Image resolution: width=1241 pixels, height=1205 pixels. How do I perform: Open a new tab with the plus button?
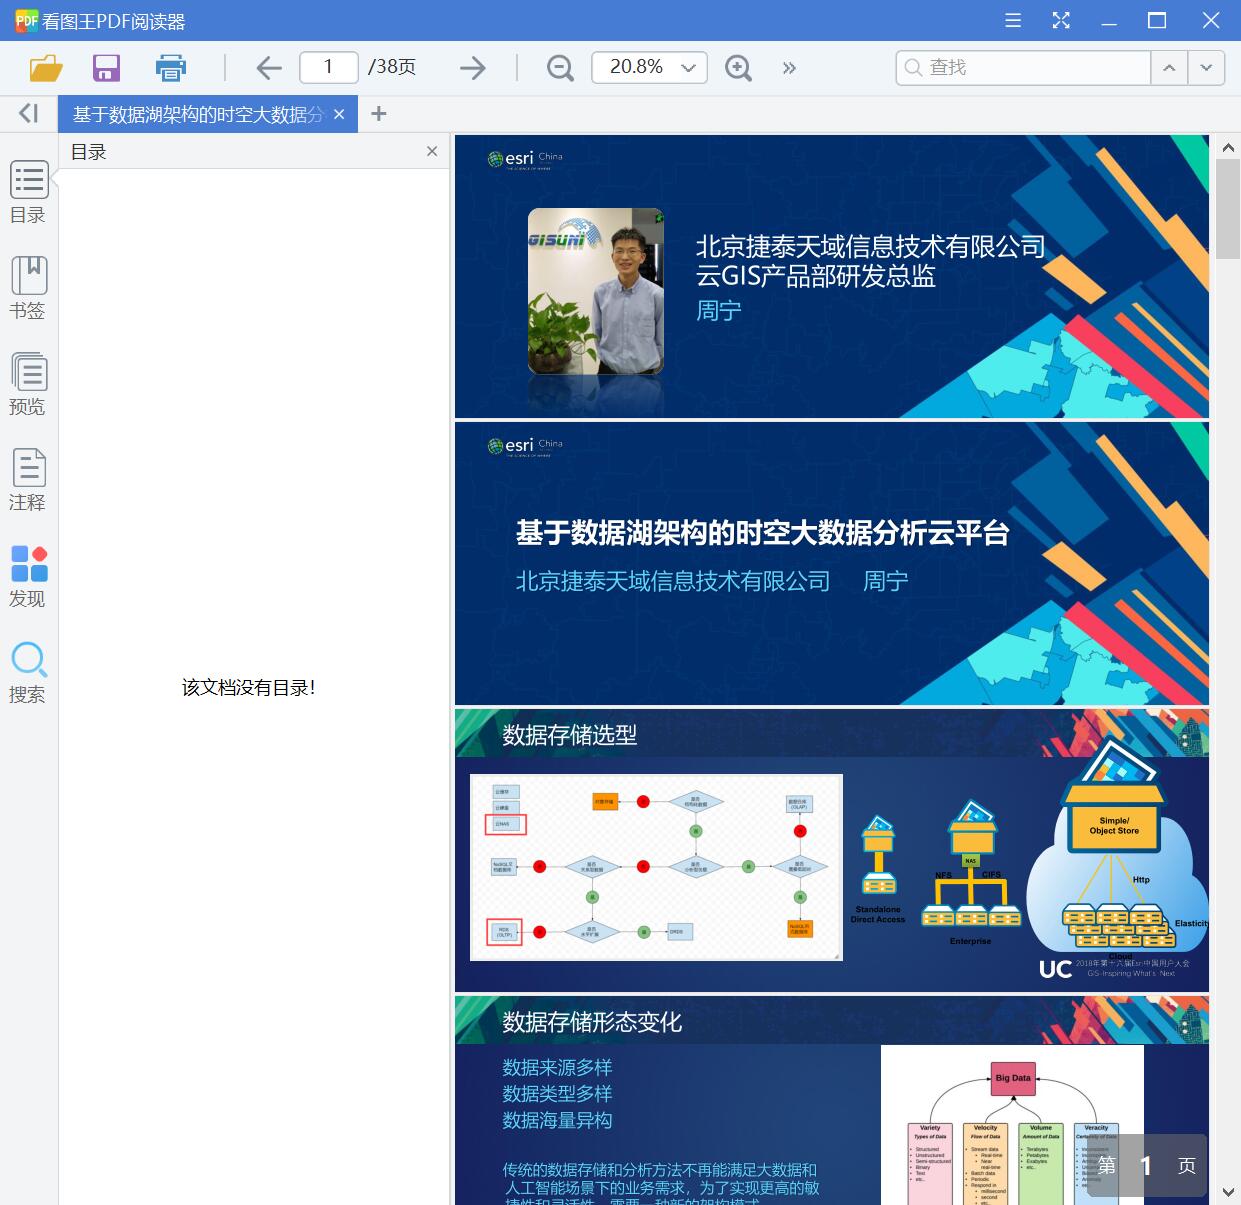[x=378, y=113]
